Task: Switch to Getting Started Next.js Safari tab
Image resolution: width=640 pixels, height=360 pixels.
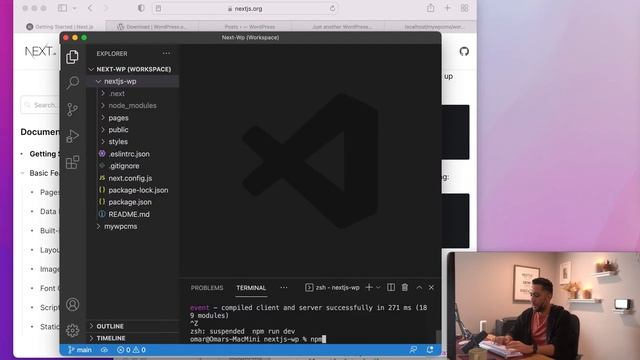Action: click(60, 27)
